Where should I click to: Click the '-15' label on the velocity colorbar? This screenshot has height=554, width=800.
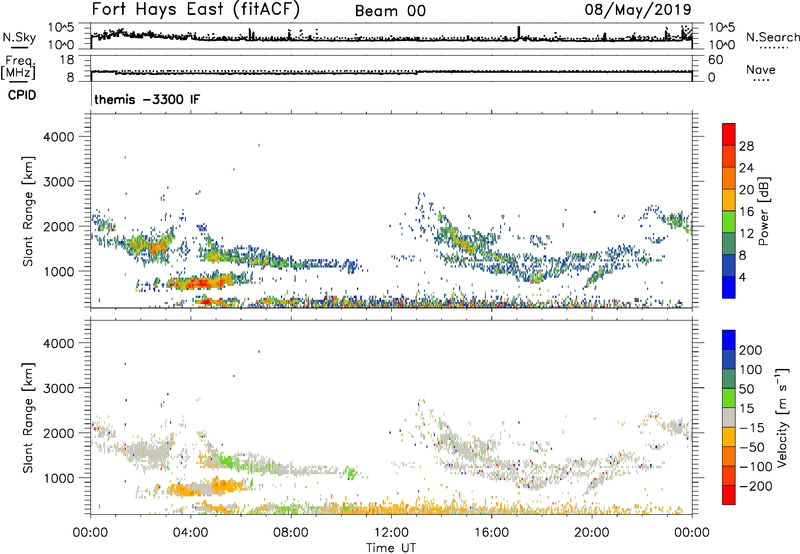click(752, 428)
